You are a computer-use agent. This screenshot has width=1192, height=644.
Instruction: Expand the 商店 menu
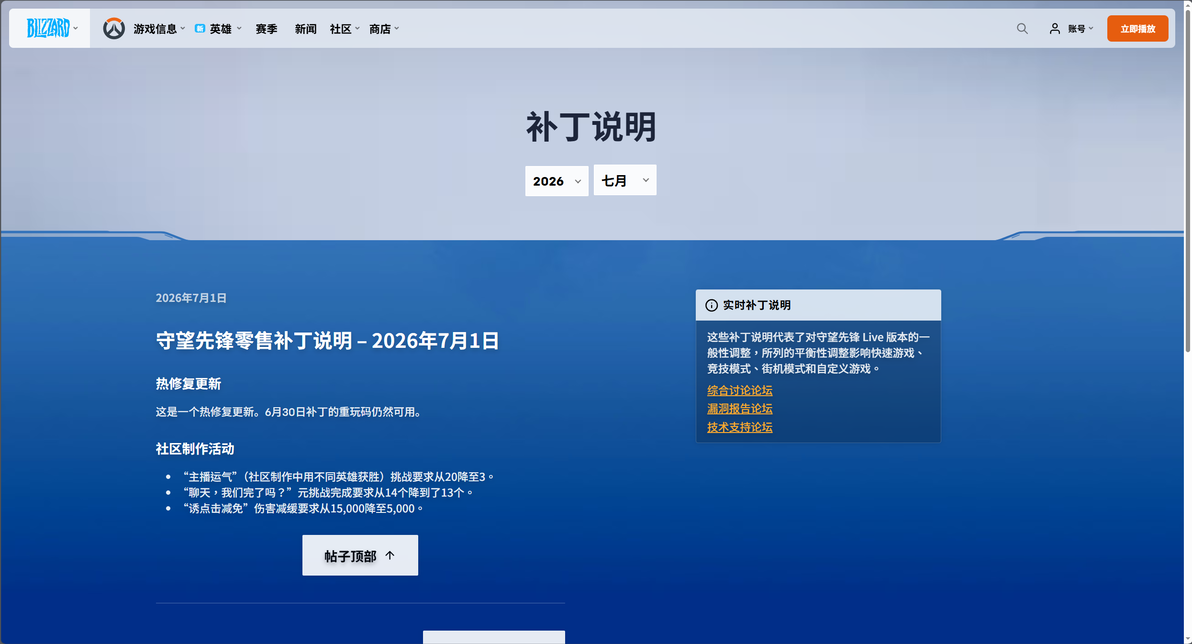click(384, 28)
